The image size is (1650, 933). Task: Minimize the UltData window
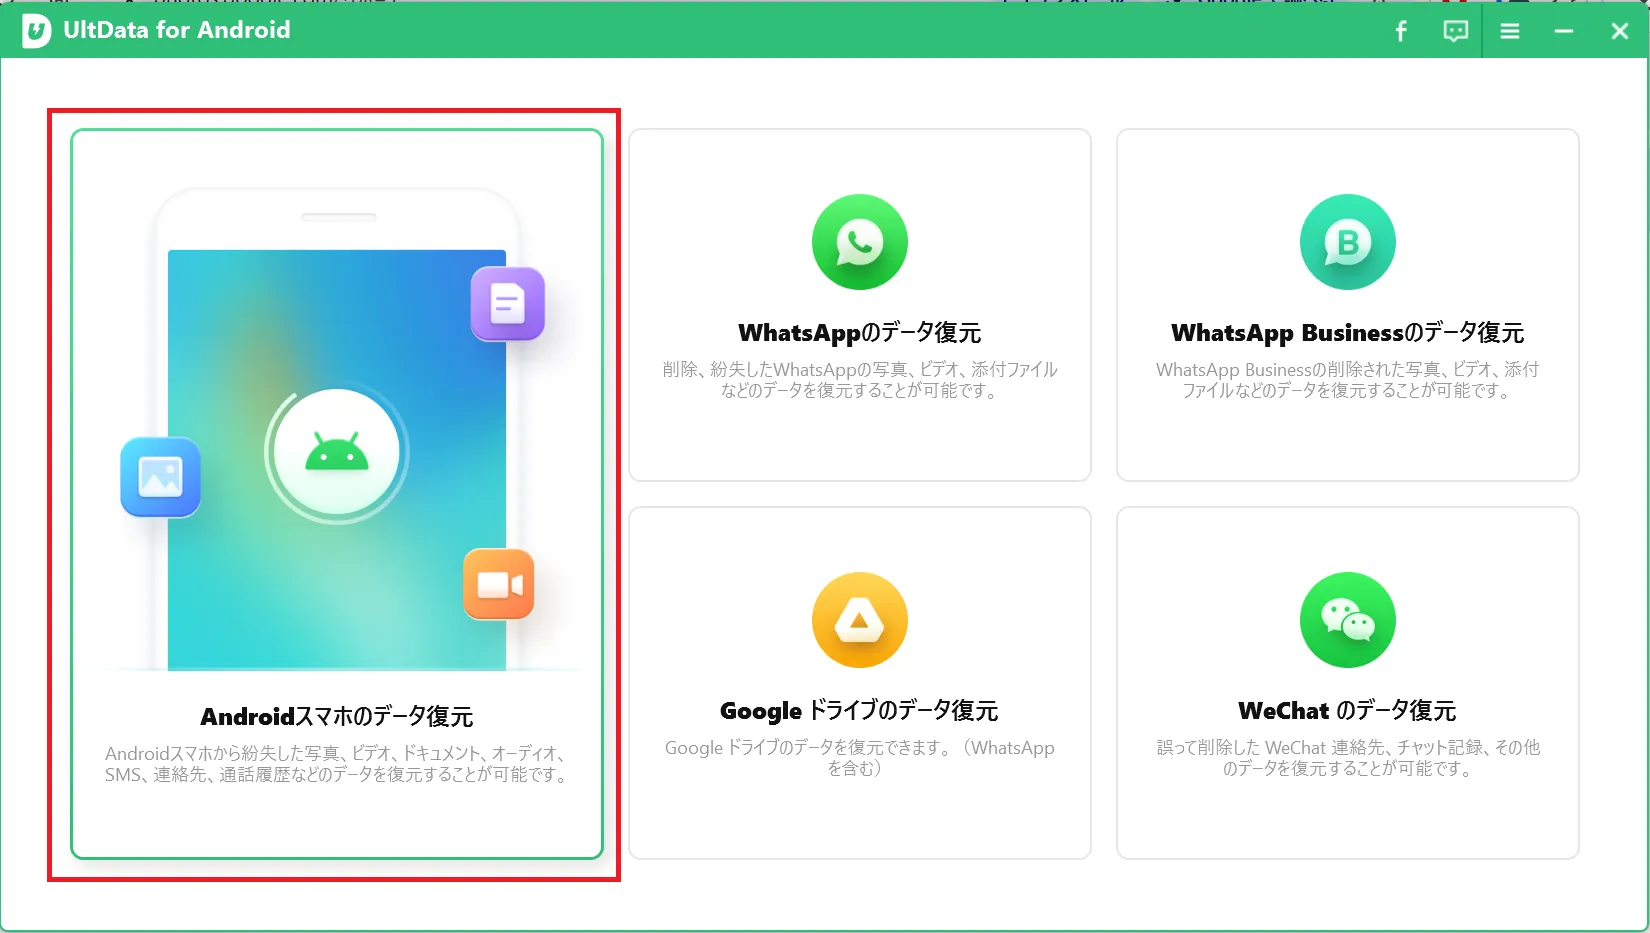(1563, 31)
